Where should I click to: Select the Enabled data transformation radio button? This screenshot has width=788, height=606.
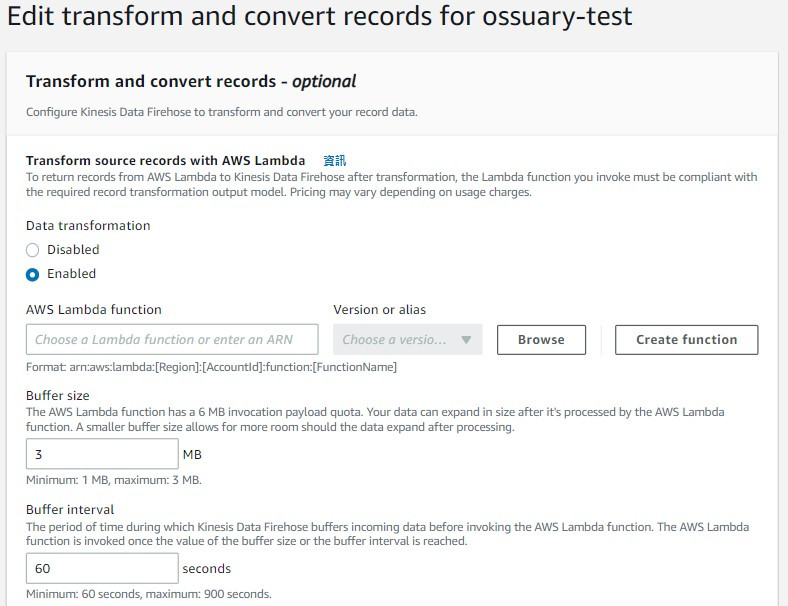(33, 274)
